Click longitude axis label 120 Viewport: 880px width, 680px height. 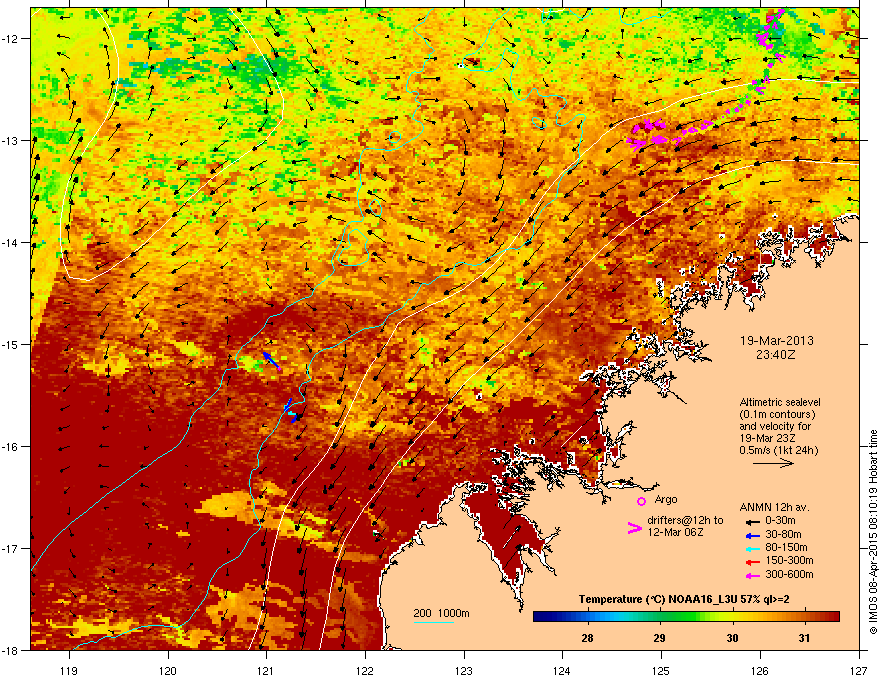[x=168, y=671]
